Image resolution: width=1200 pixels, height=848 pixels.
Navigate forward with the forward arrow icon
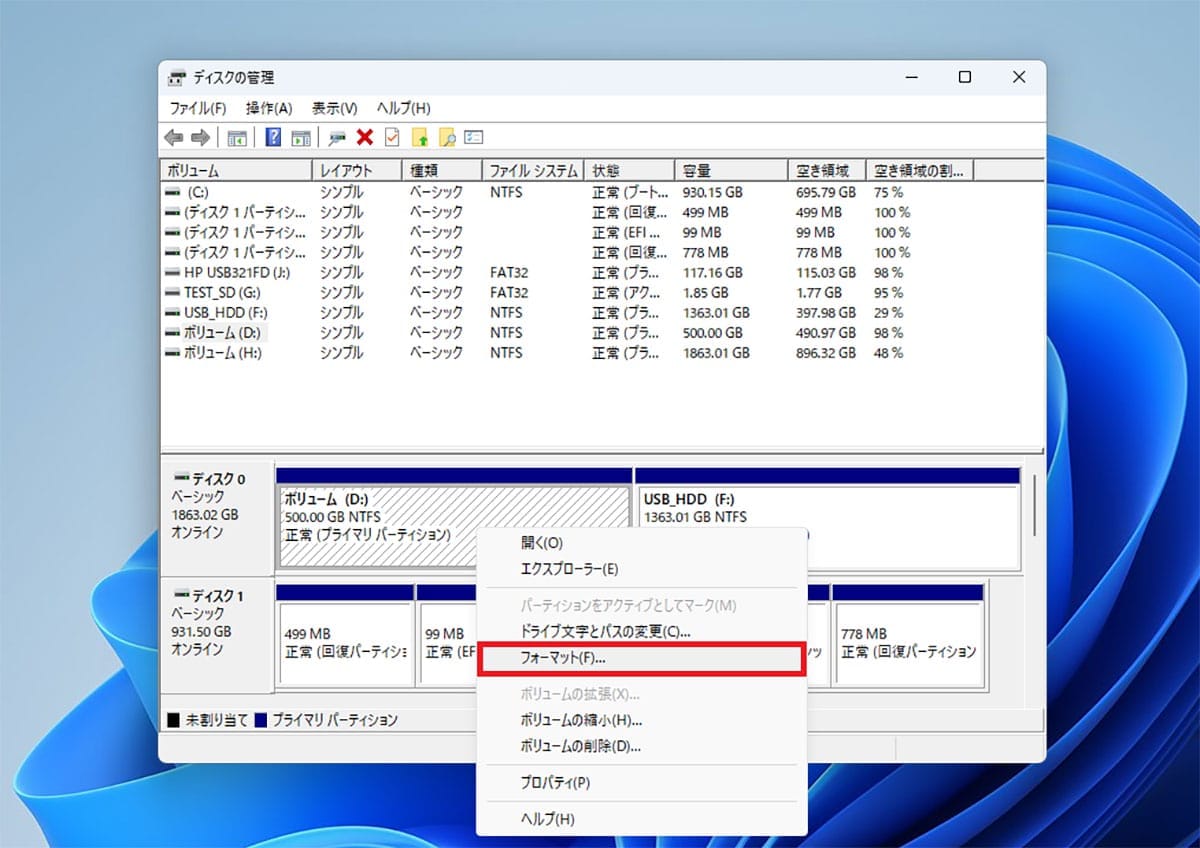point(199,137)
